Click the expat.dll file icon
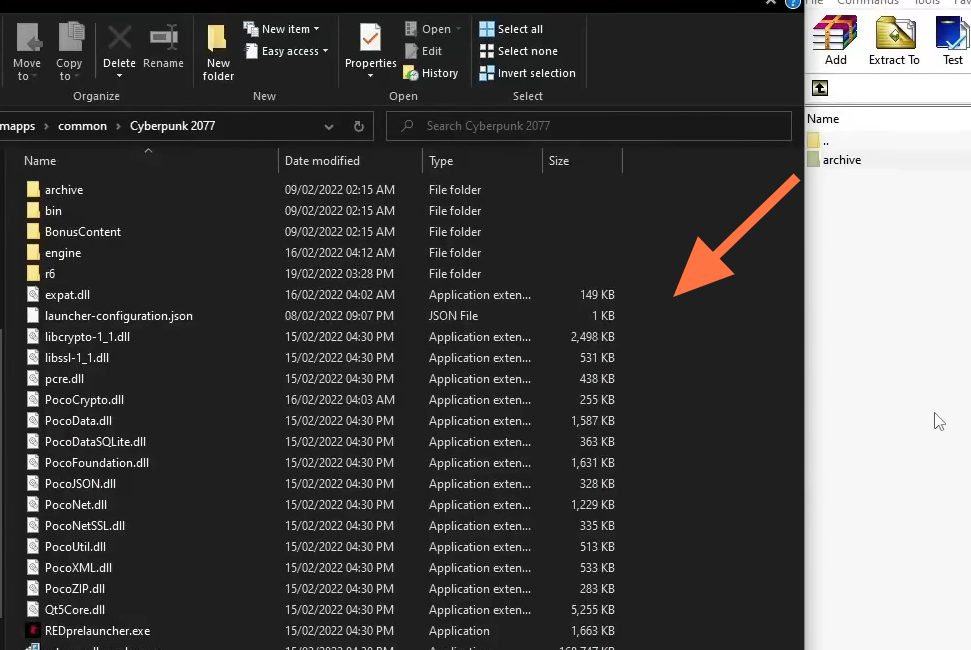The width and height of the screenshot is (971, 650). [x=33, y=295]
